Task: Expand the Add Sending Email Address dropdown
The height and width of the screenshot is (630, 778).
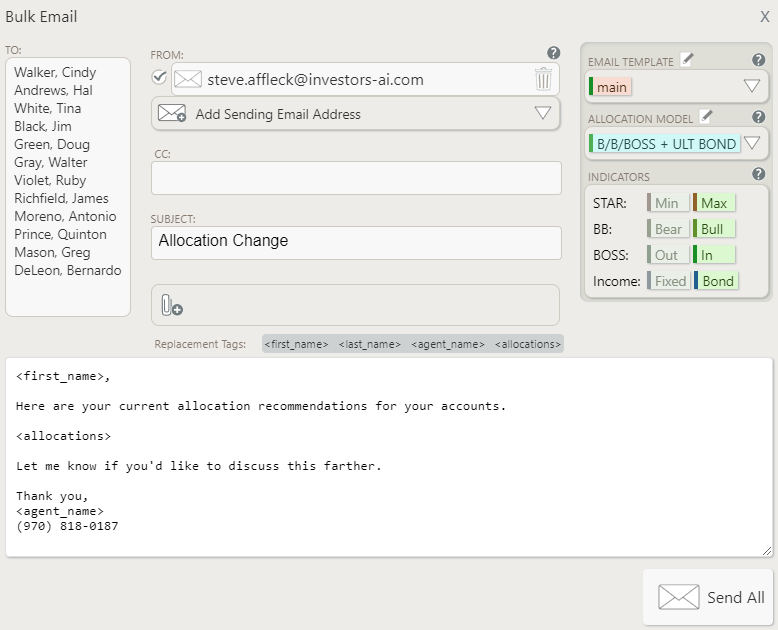Action: pos(543,113)
